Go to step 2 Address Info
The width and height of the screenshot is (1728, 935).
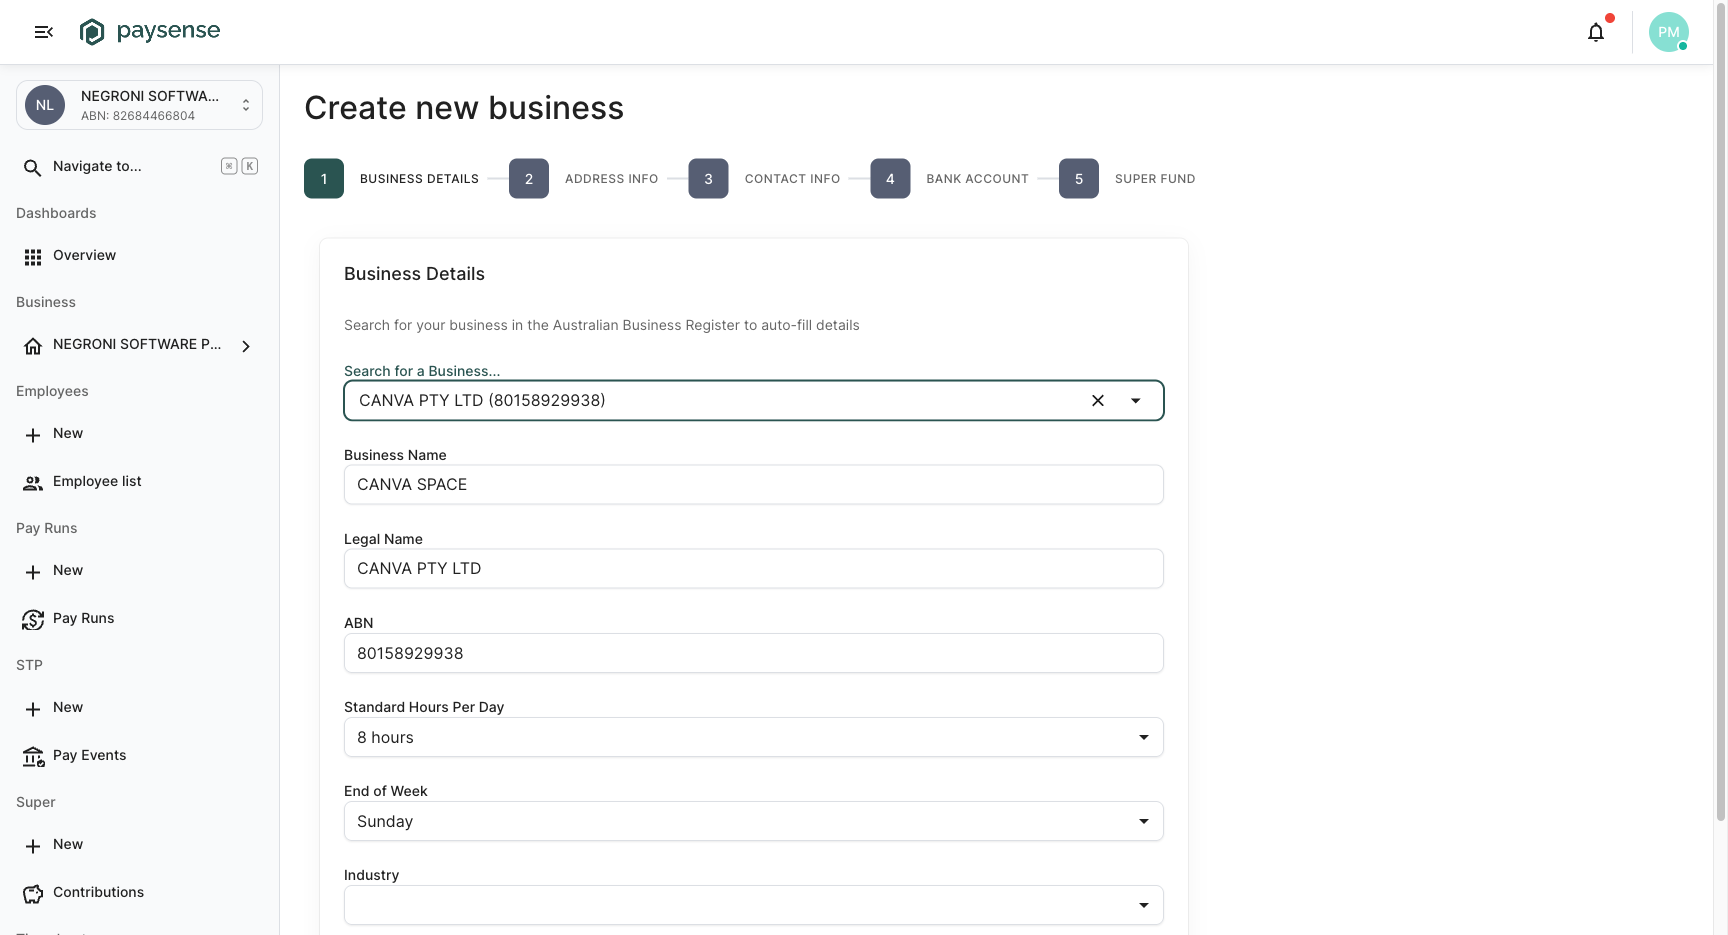[x=583, y=179]
